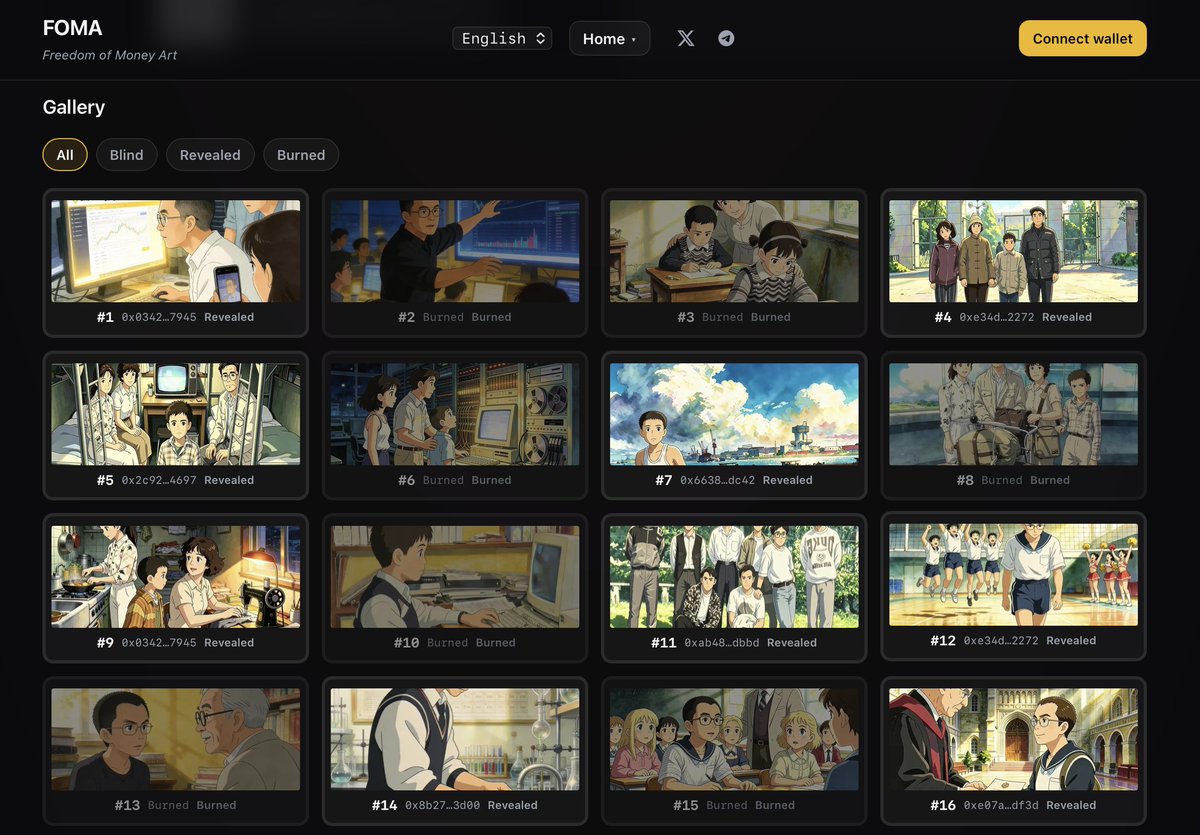Open artwork #15 thumbnail image
Viewport: 1200px width, 835px height.
click(734, 739)
